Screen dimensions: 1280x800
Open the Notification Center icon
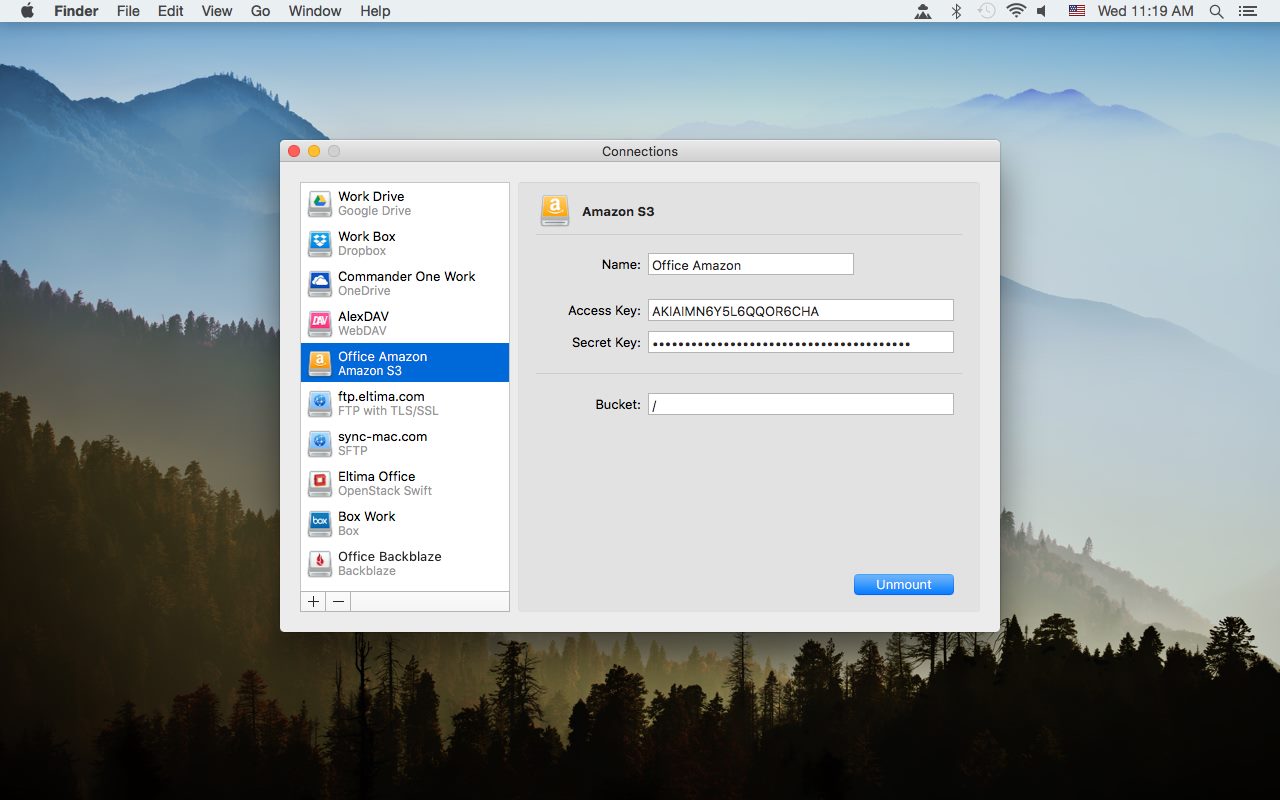[1247, 11]
